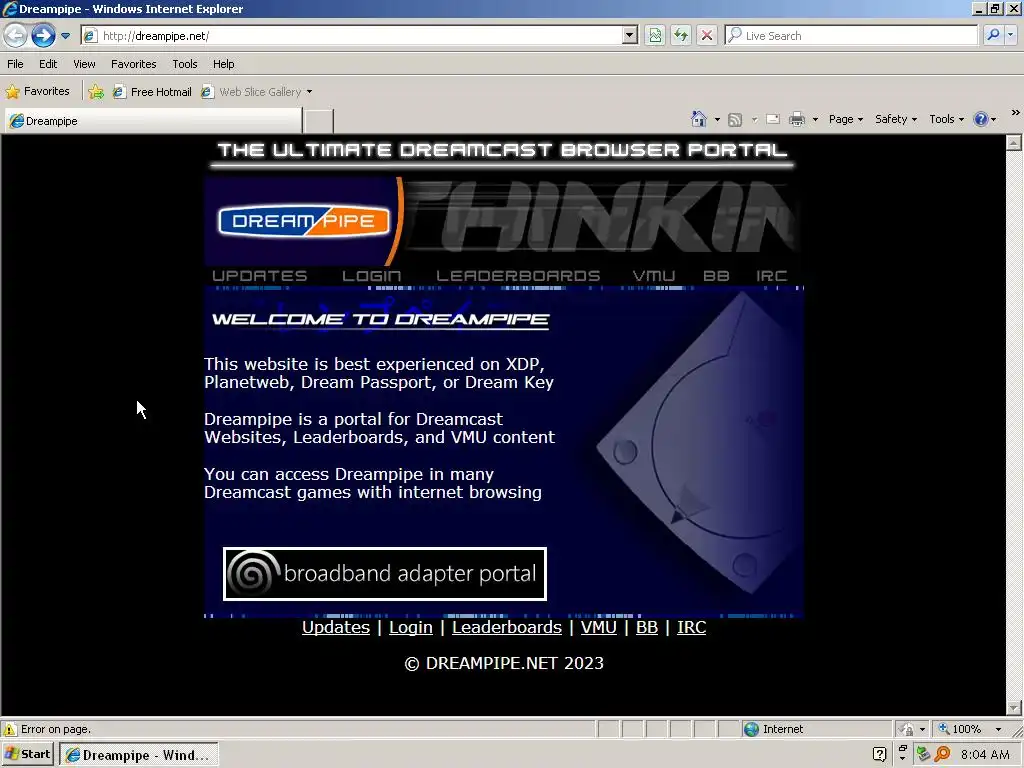Click the underlined IRC footer link
Viewport: 1024px width, 768px height.
pos(691,627)
